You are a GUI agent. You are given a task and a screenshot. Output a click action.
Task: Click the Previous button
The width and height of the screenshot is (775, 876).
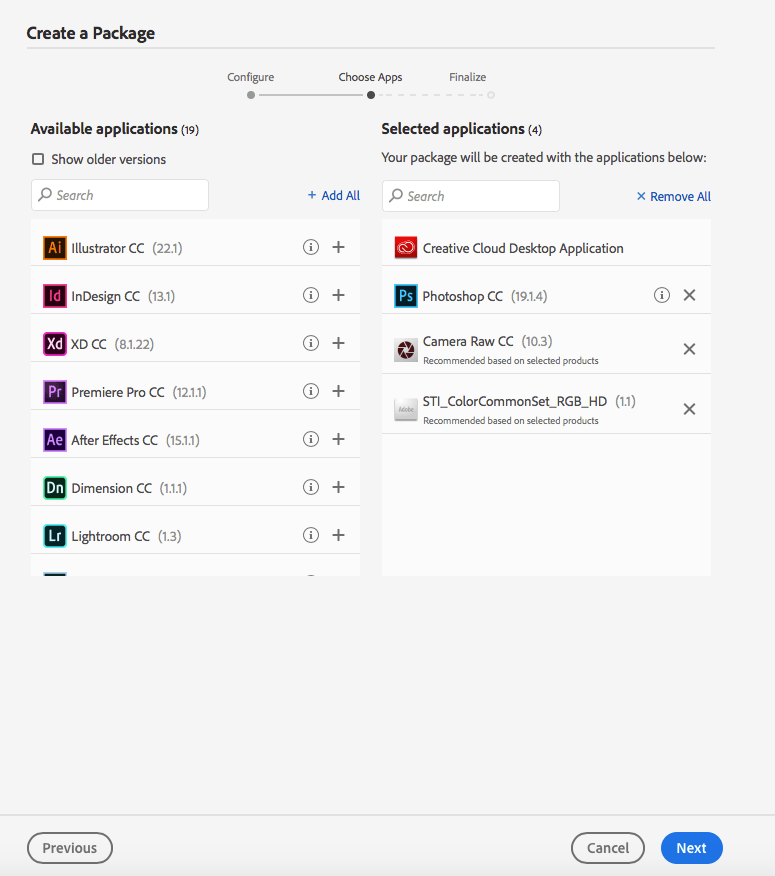click(70, 848)
